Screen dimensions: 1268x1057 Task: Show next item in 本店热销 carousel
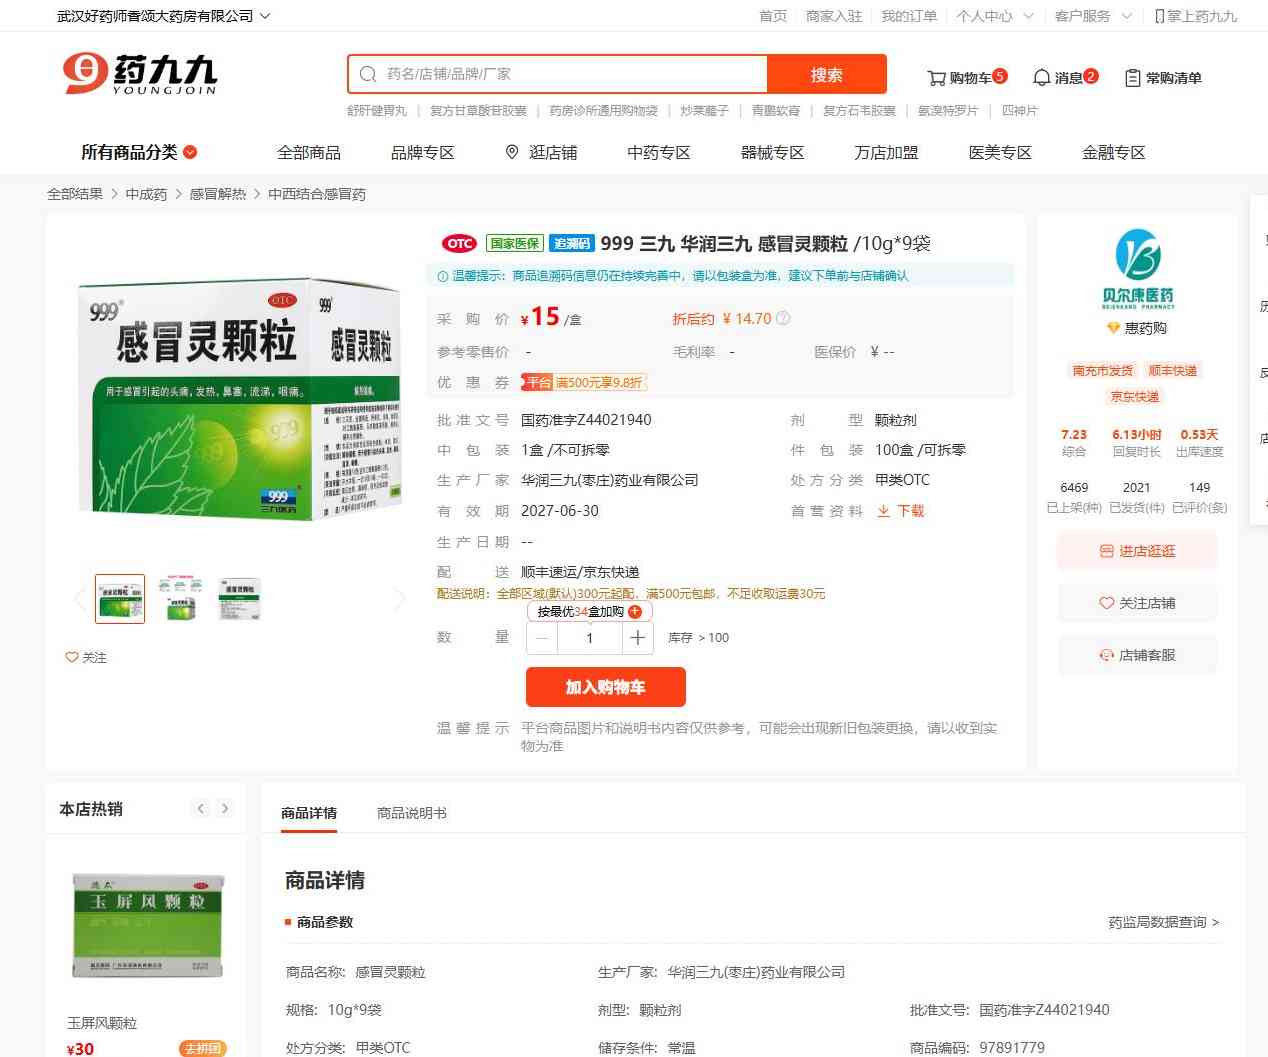pyautogui.click(x=225, y=808)
